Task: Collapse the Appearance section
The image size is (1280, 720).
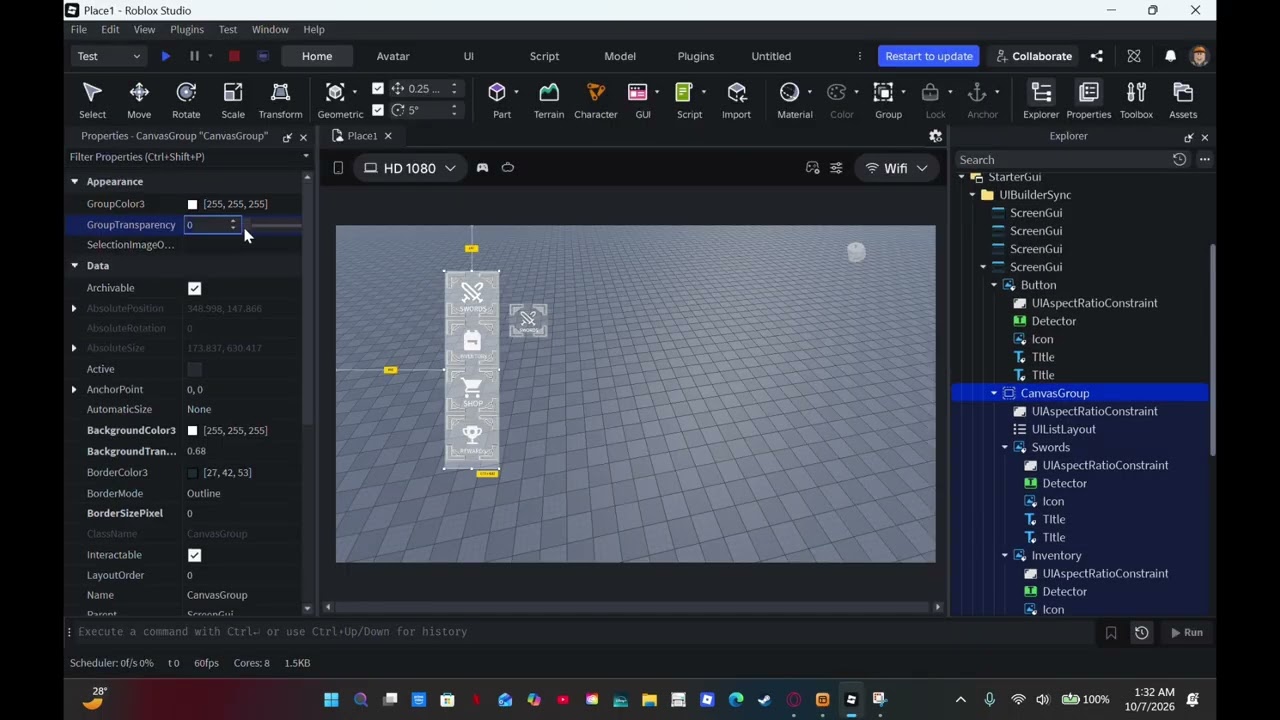Action: [74, 182]
